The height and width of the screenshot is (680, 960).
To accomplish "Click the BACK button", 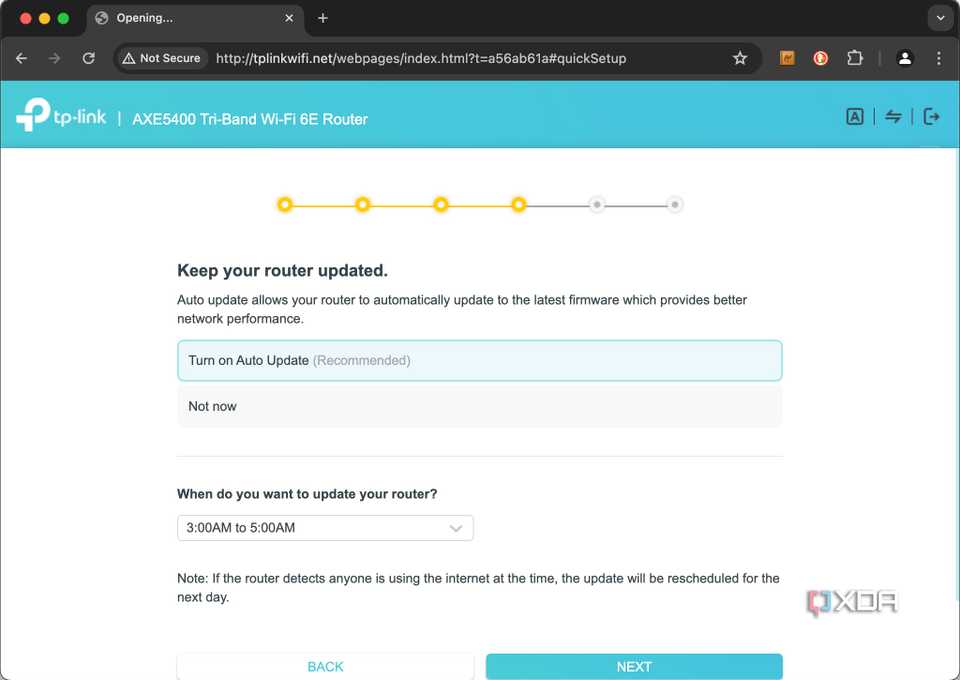I will tap(325, 667).
